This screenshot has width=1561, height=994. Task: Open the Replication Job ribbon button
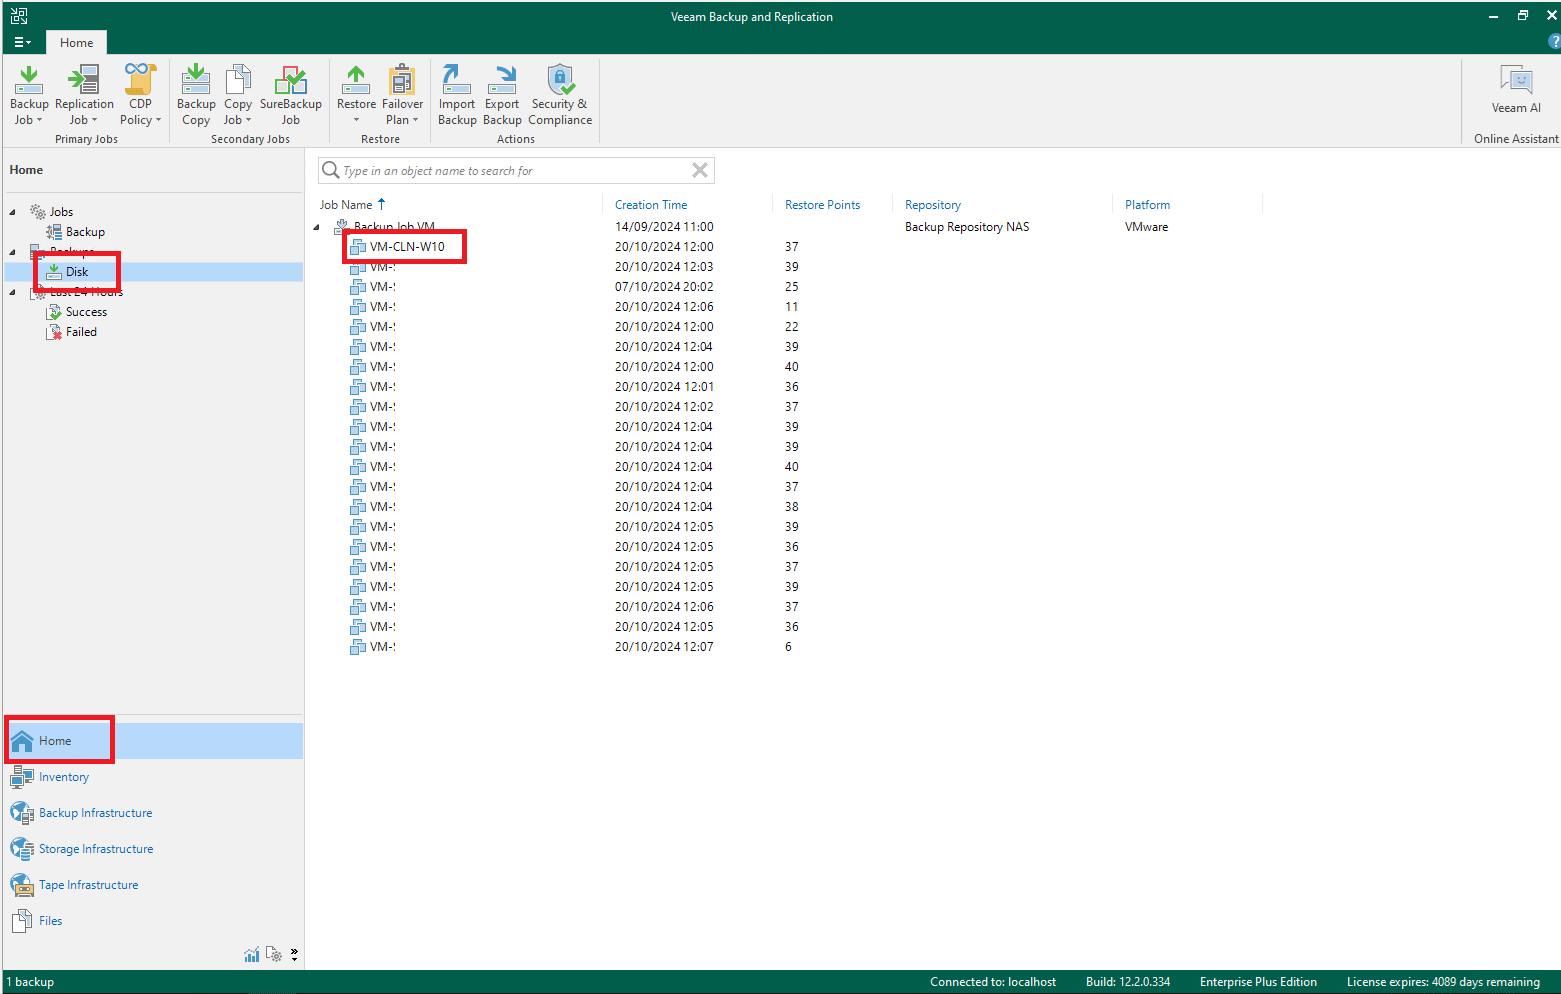[x=84, y=94]
